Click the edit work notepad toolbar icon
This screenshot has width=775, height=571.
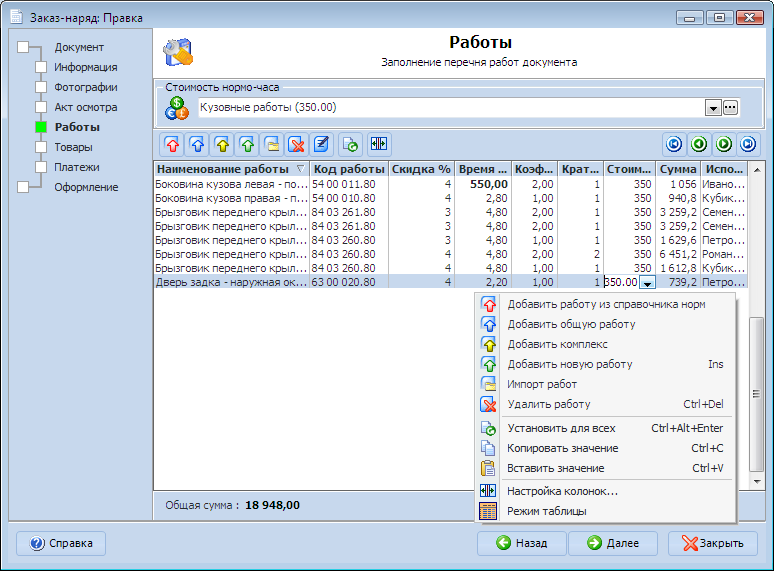click(x=321, y=144)
